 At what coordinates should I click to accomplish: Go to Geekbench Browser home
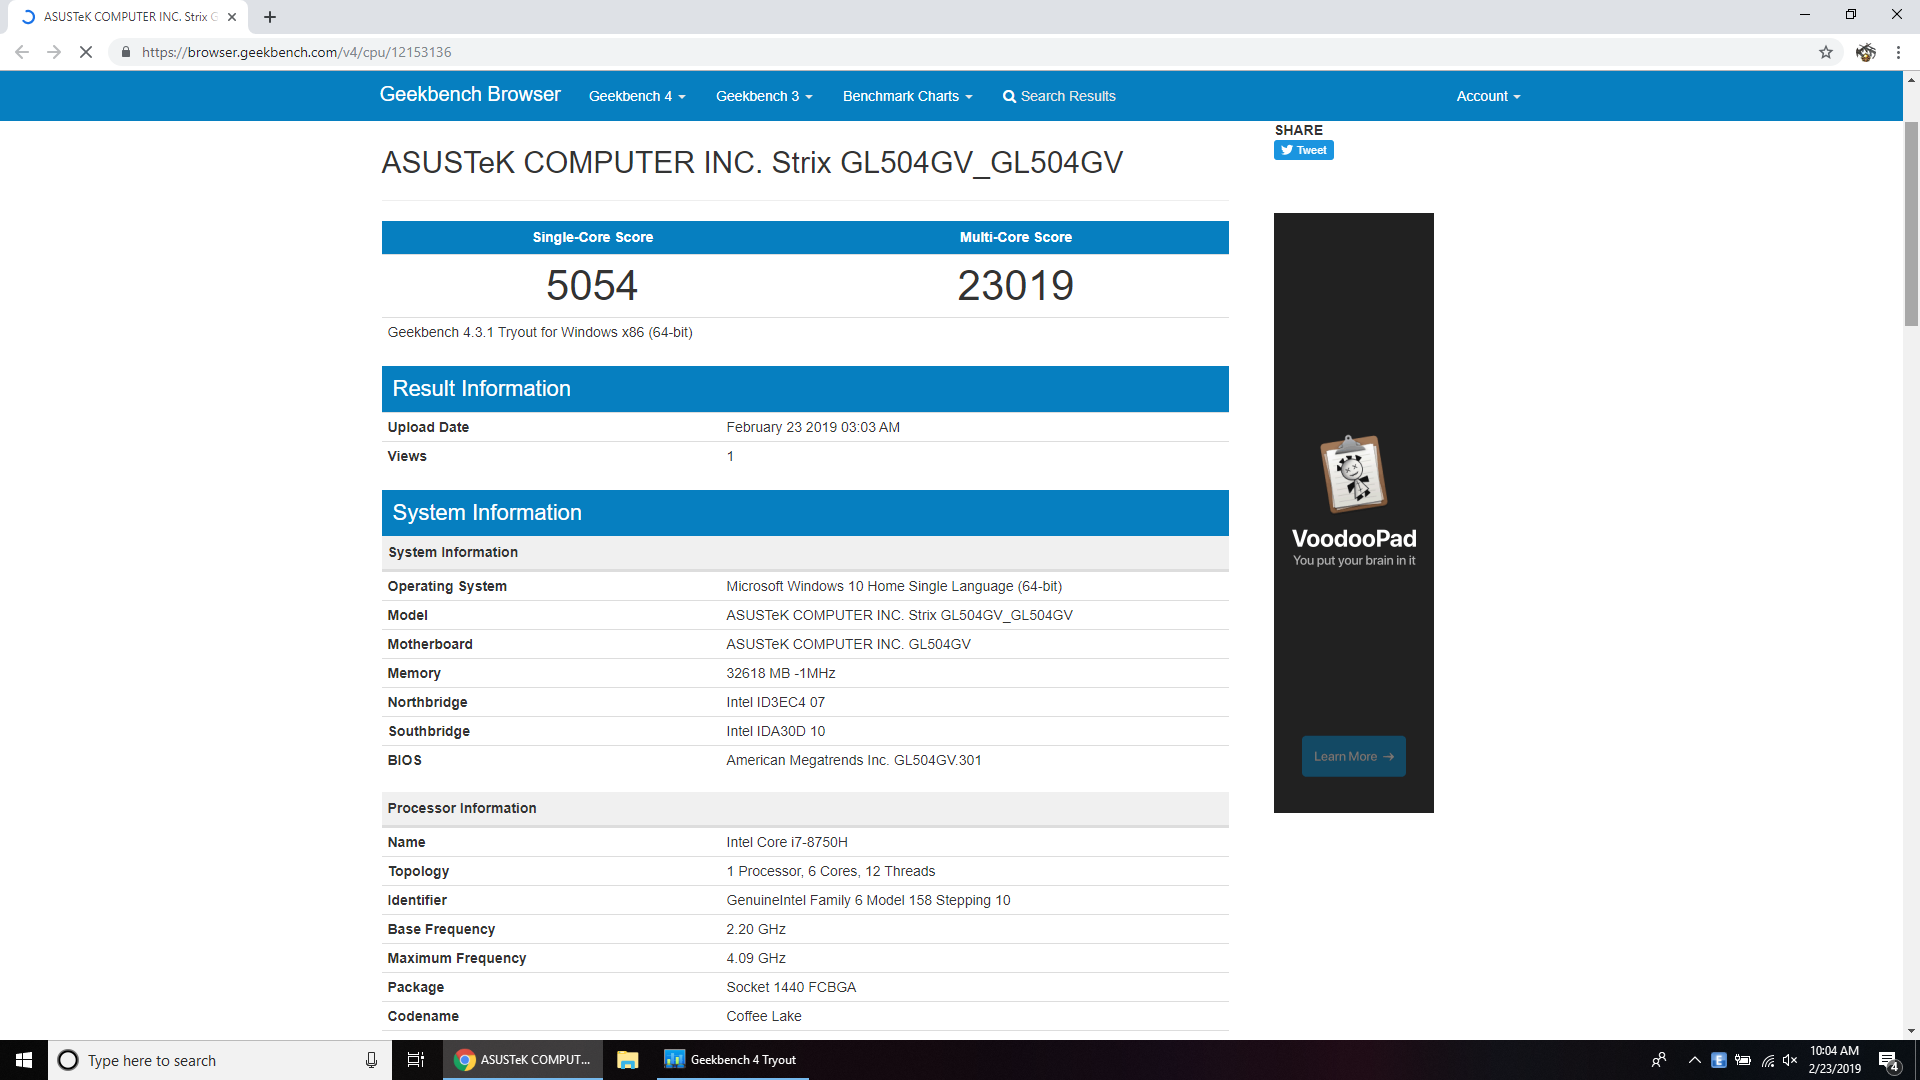[470, 94]
